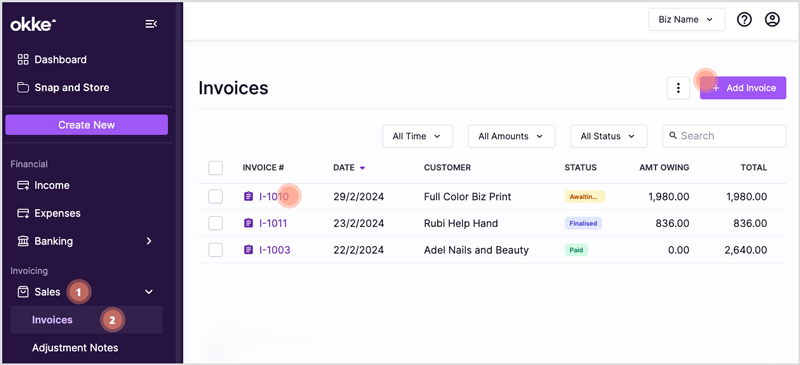Image resolution: width=800 pixels, height=365 pixels.
Task: Open the help question mark icon
Action: (744, 20)
